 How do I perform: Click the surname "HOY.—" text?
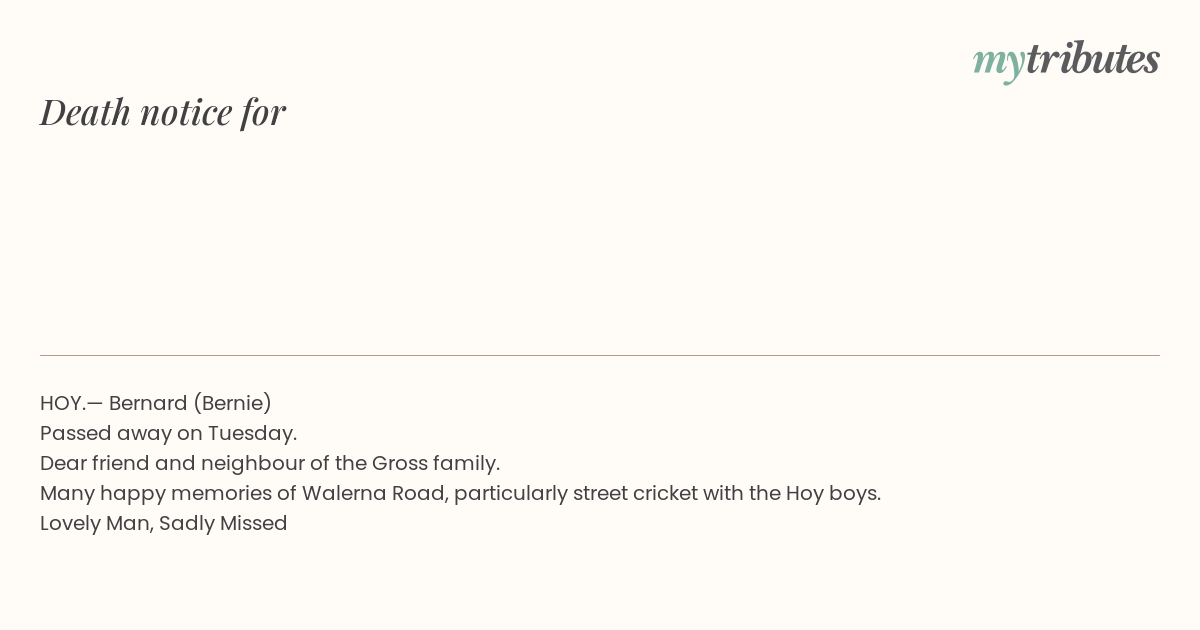point(71,403)
